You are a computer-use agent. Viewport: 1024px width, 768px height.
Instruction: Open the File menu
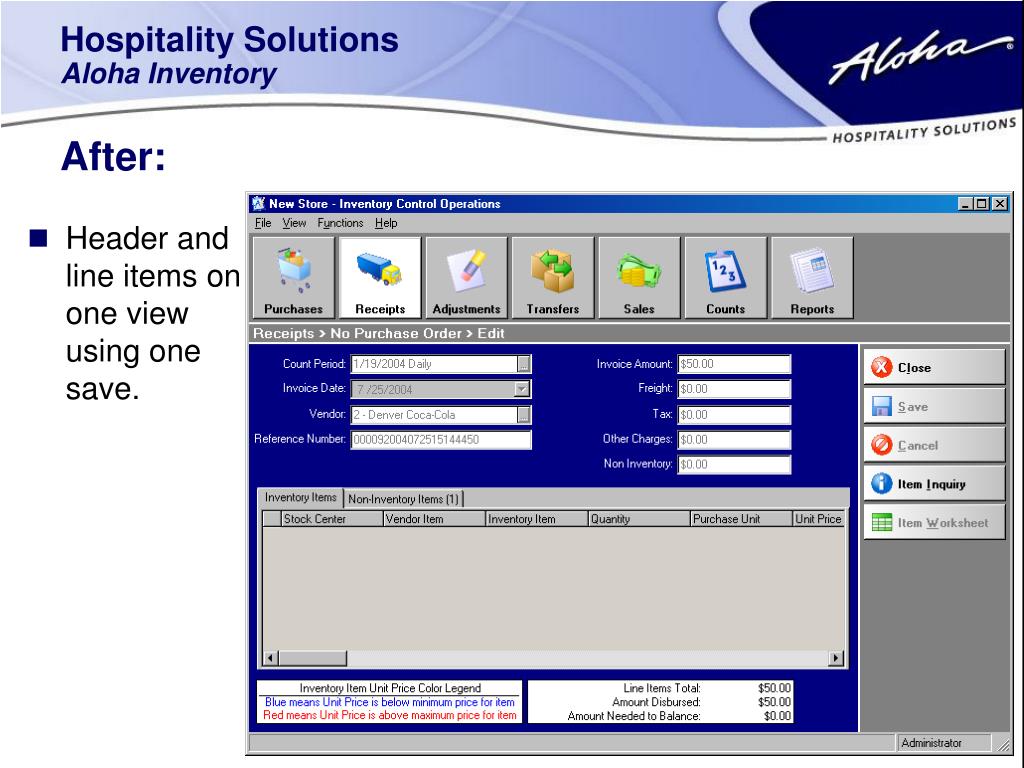coord(263,223)
